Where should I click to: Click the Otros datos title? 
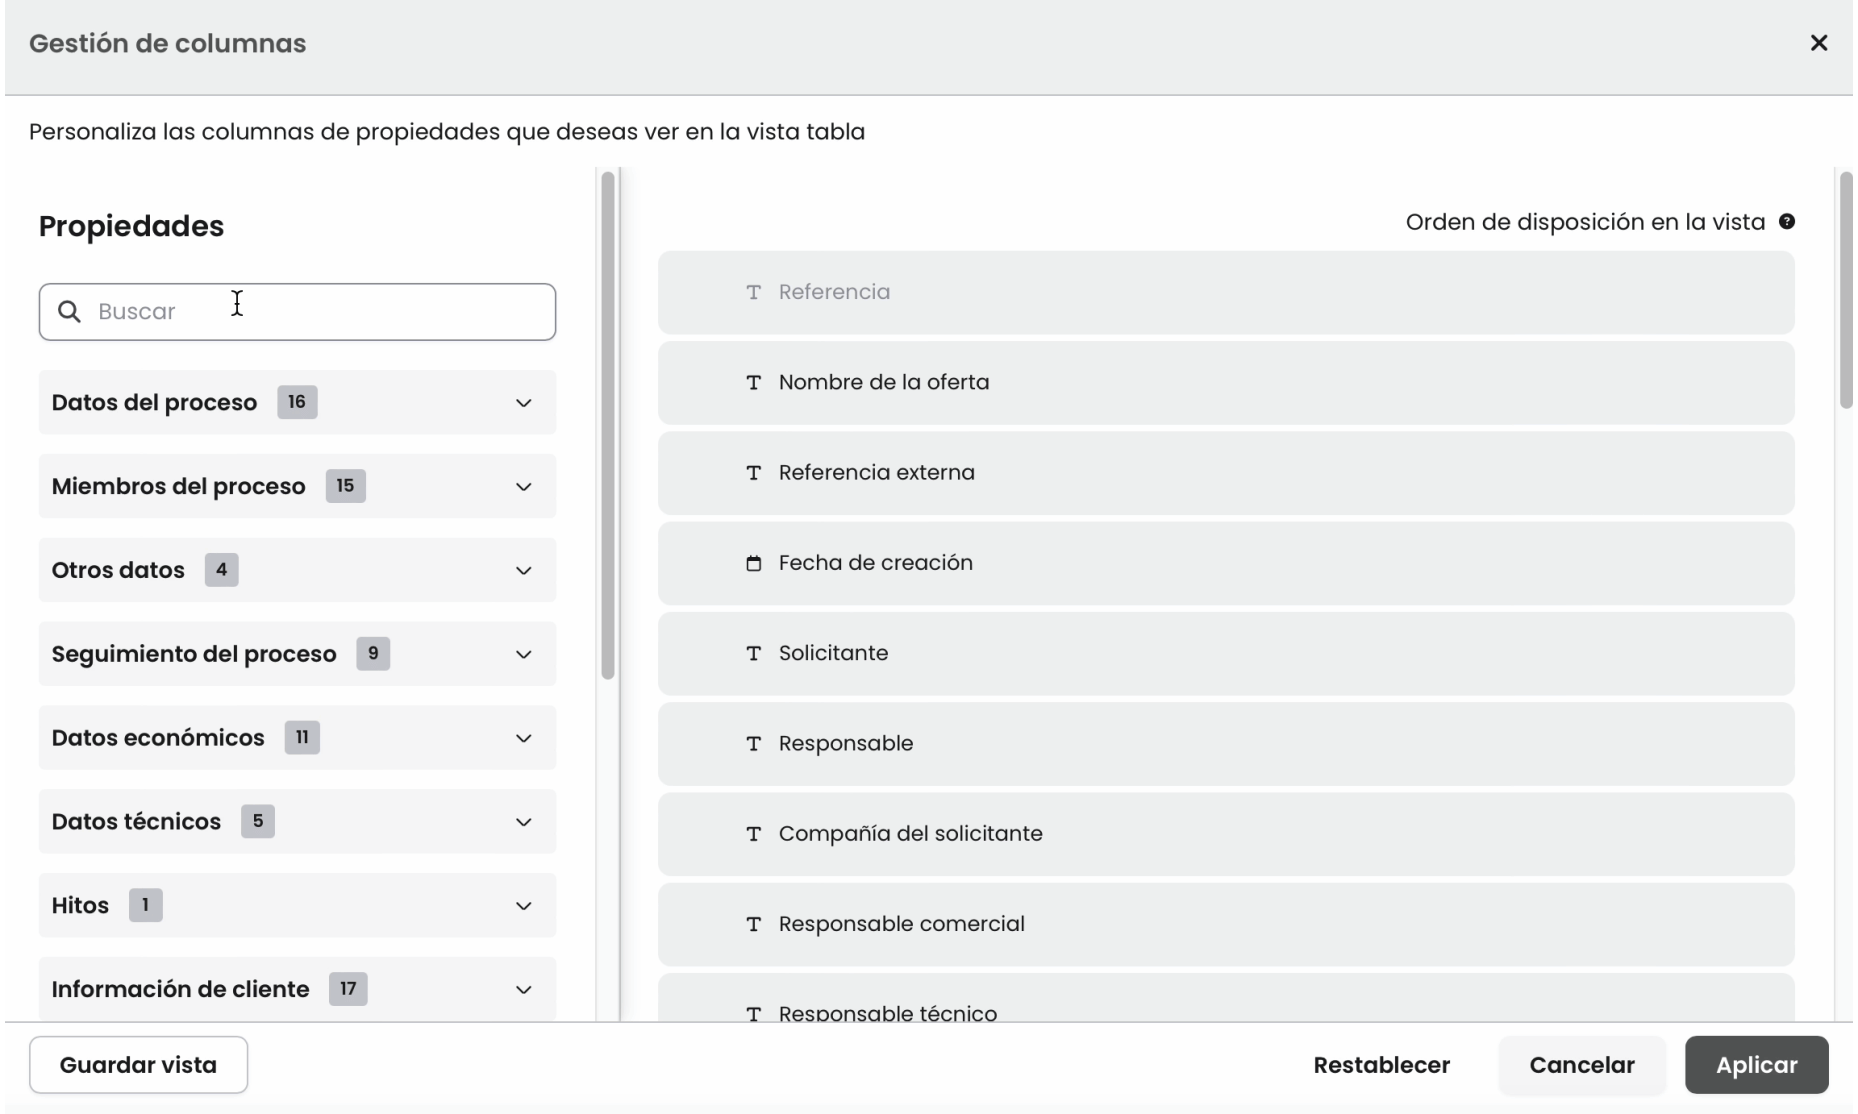(118, 571)
